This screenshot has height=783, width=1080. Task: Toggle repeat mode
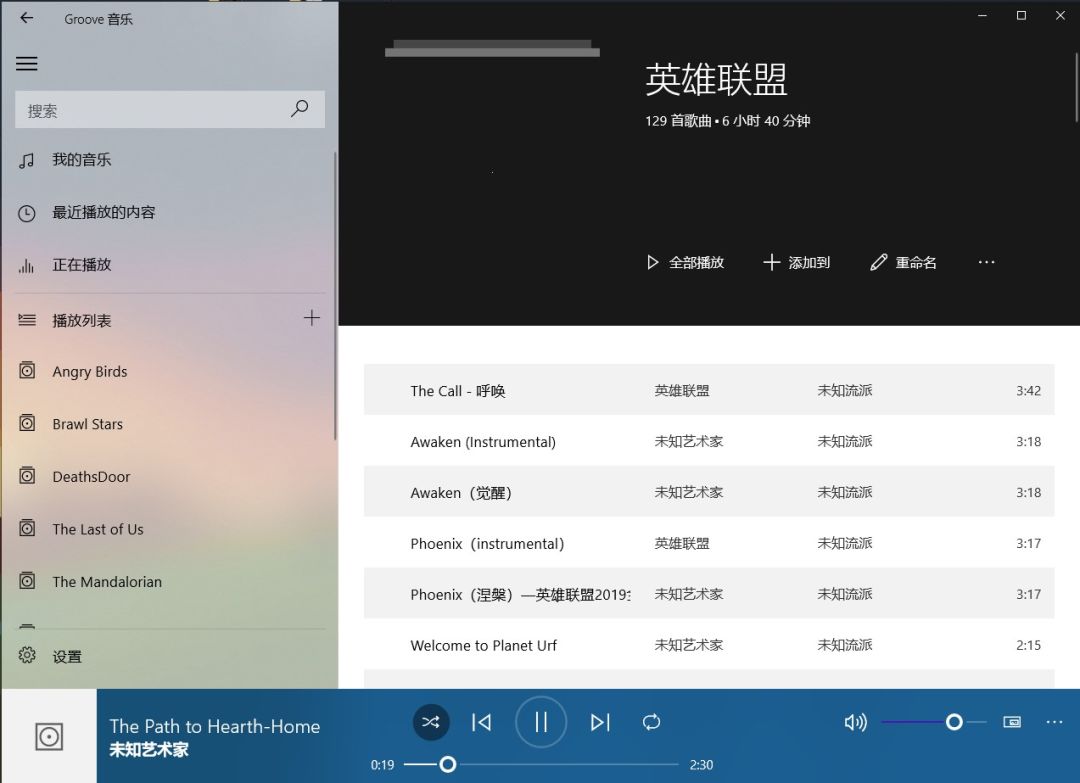coord(652,722)
